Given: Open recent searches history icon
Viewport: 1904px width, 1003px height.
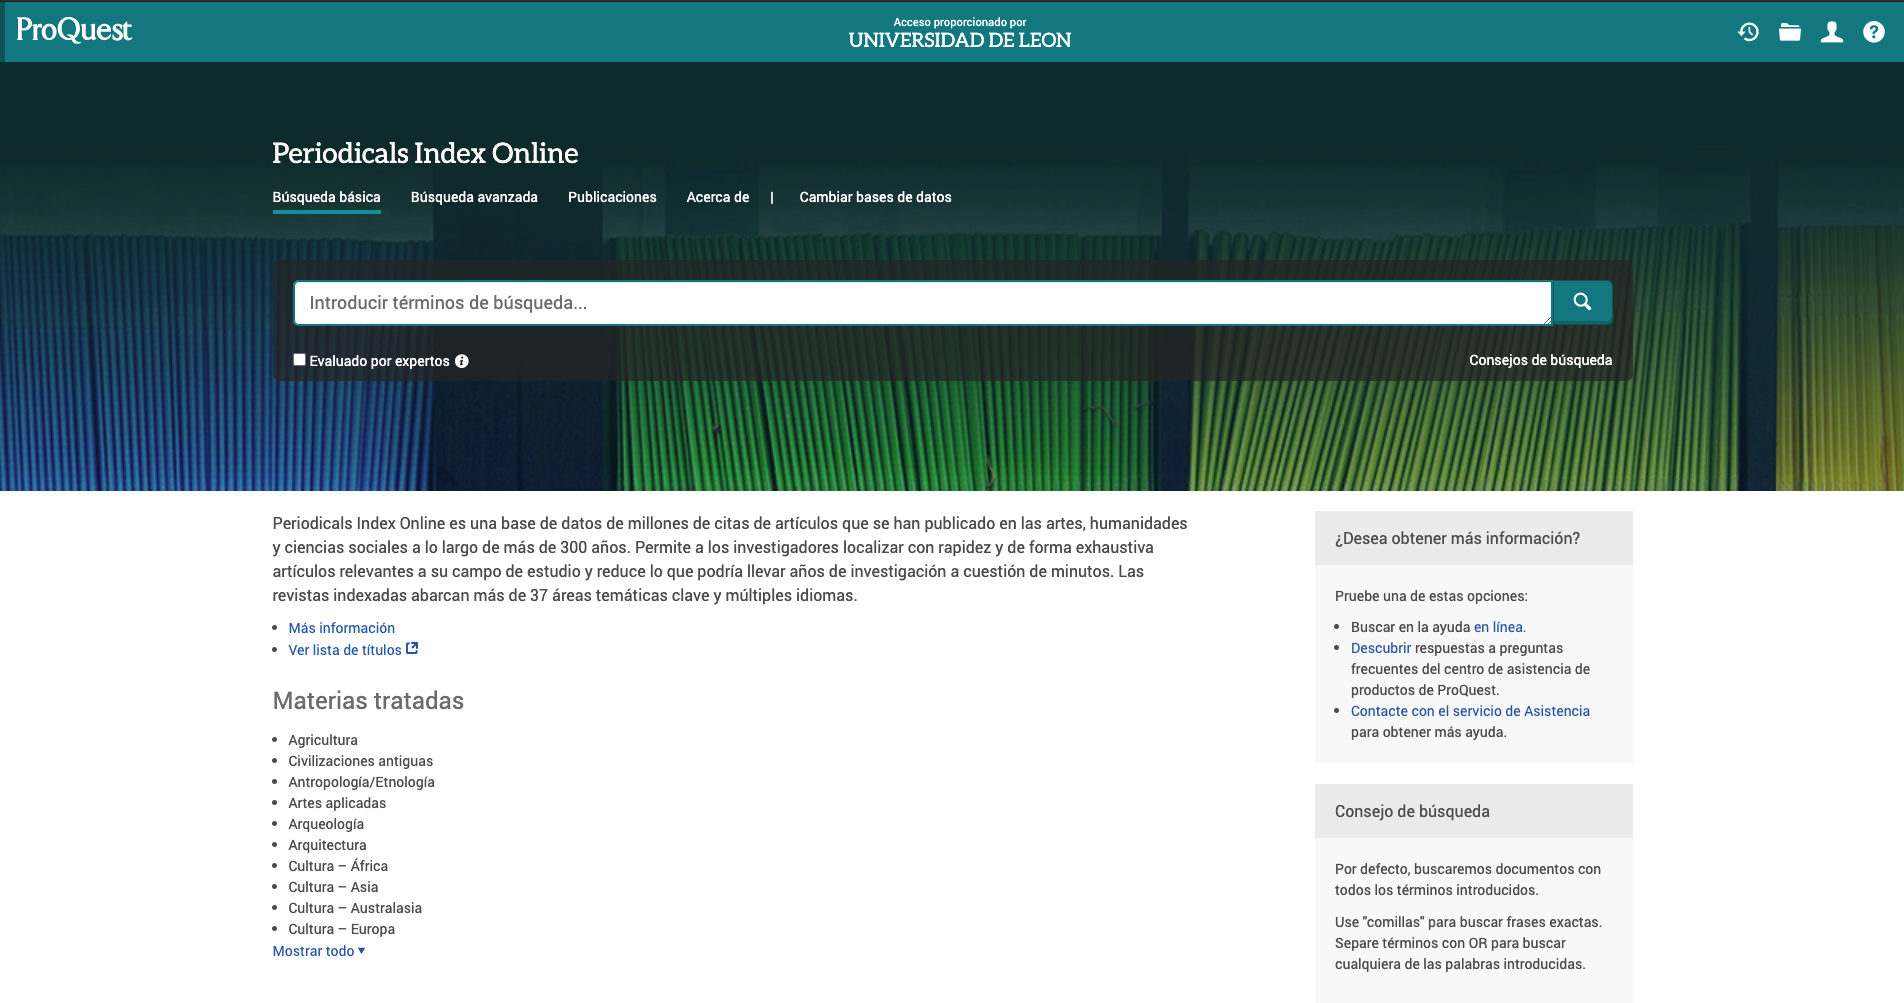Looking at the screenshot, I should tap(1748, 32).
